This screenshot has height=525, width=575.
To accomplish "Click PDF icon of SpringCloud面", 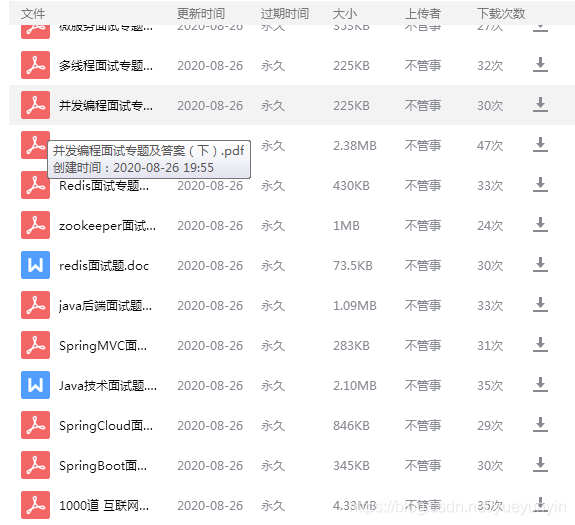I will click(x=35, y=425).
